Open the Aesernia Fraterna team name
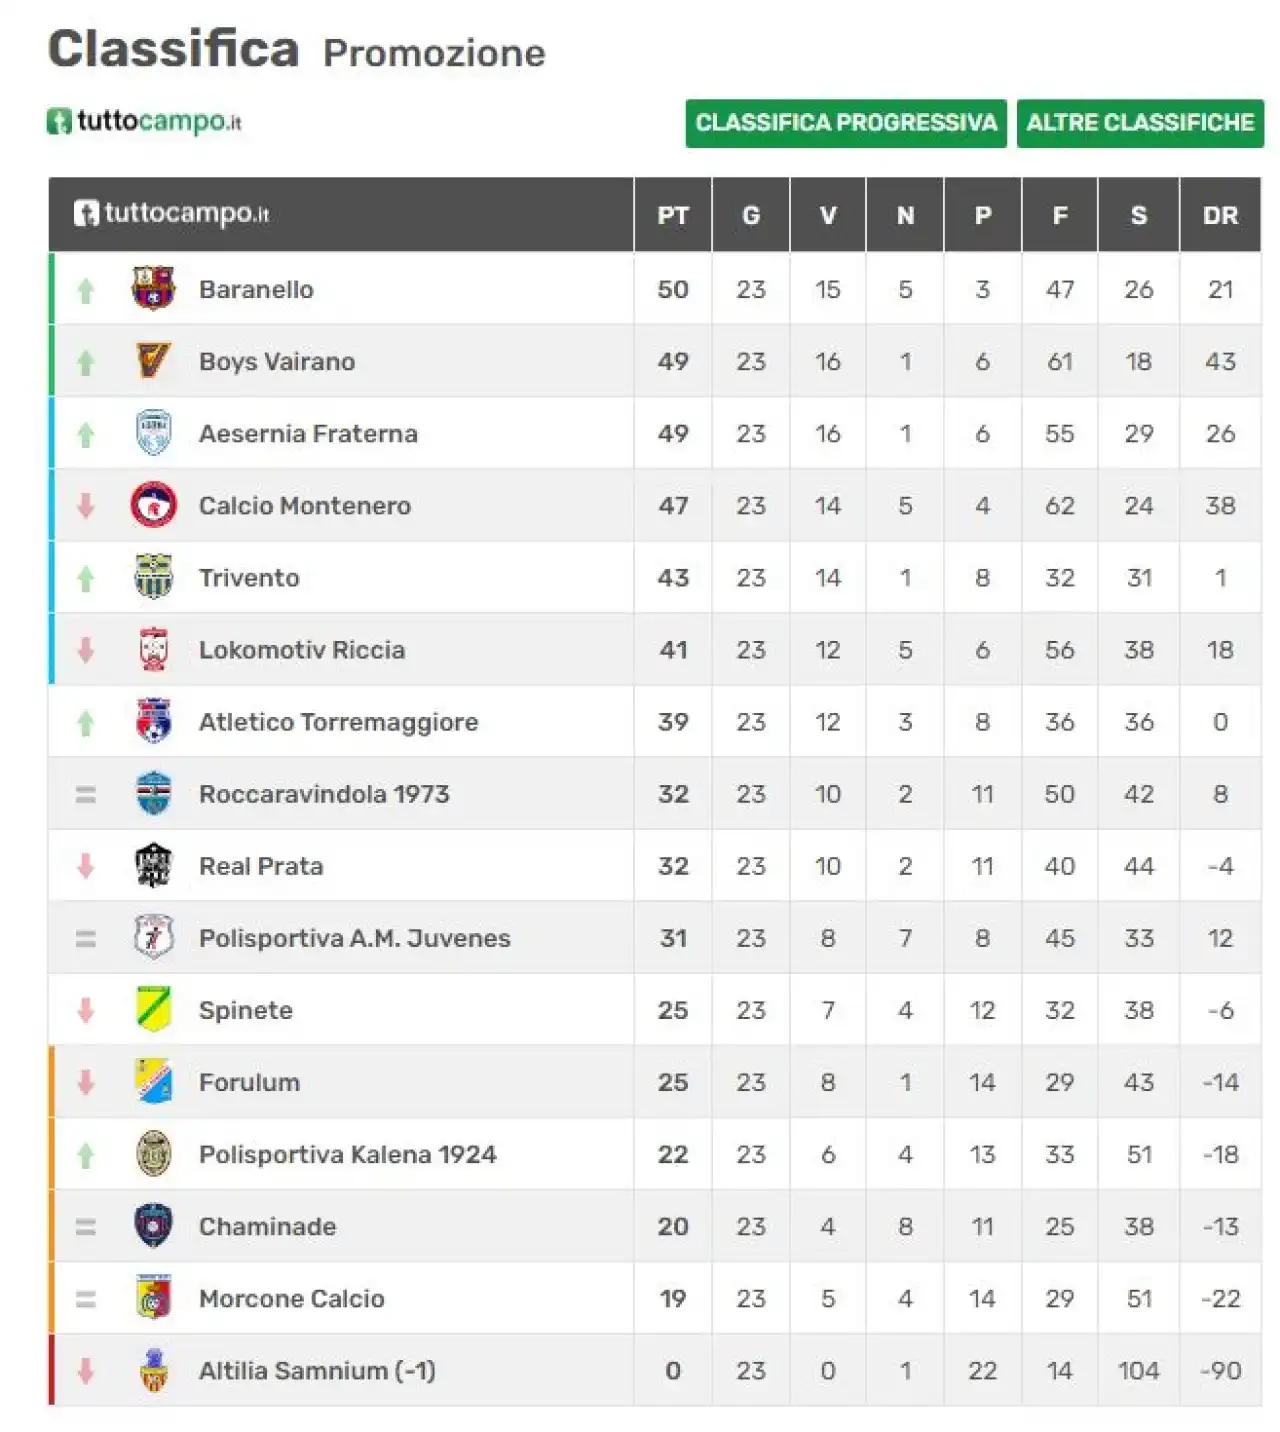Image resolution: width=1280 pixels, height=1432 pixels. [x=308, y=433]
